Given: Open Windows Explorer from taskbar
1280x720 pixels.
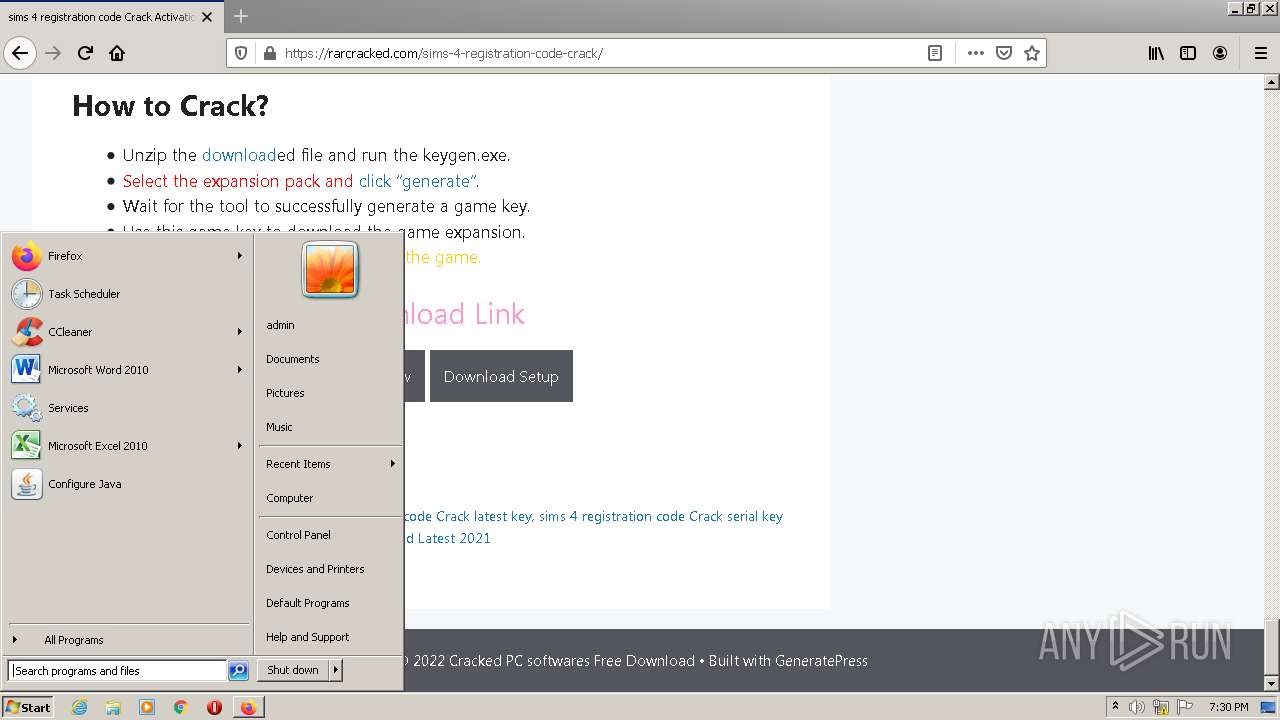Looking at the screenshot, I should (113, 707).
